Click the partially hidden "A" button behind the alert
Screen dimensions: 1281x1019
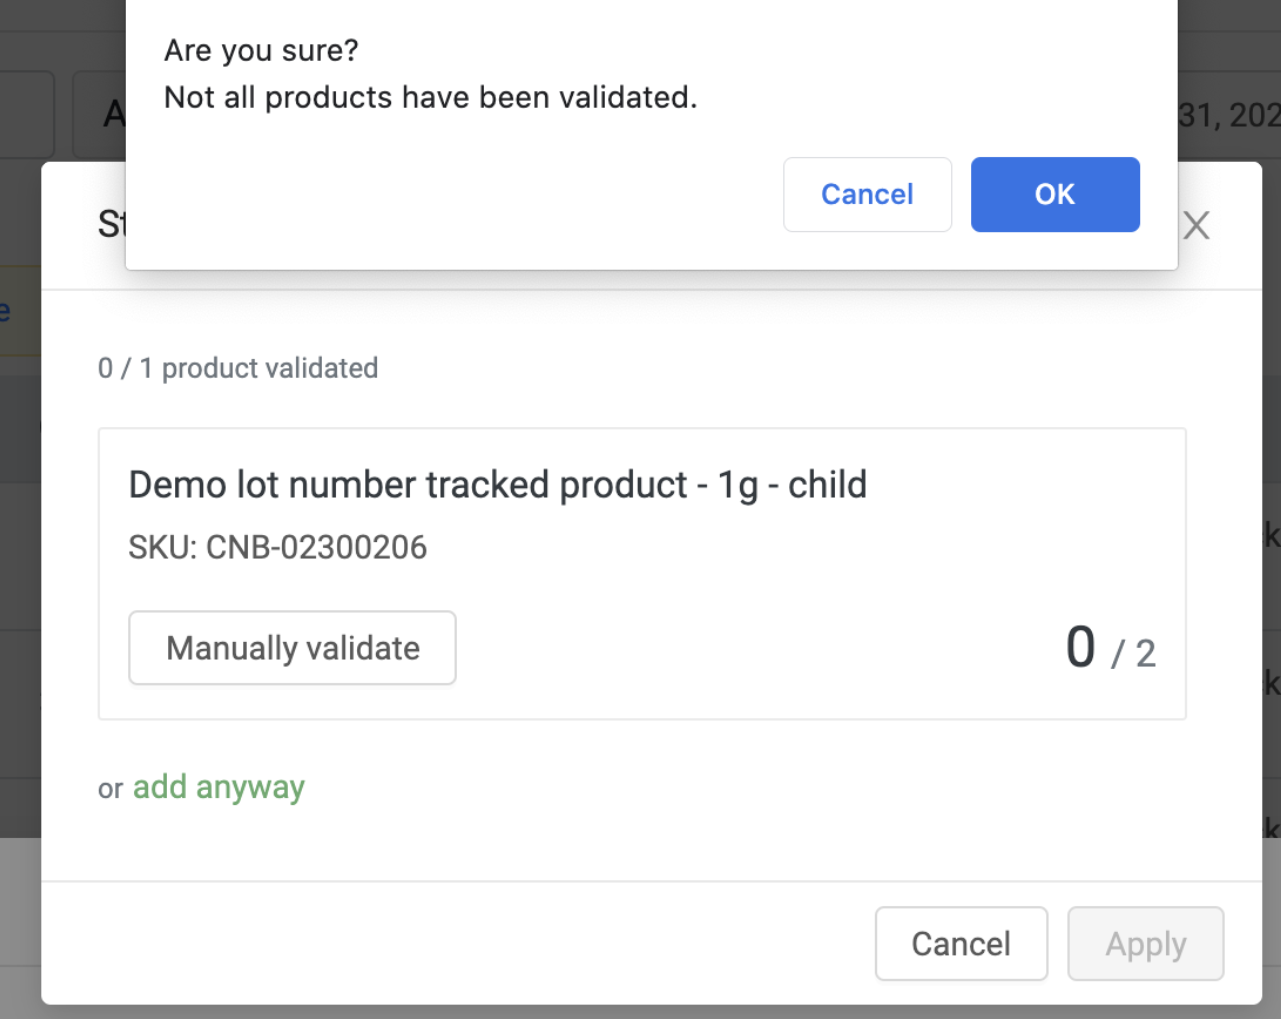pyautogui.click(x=110, y=116)
